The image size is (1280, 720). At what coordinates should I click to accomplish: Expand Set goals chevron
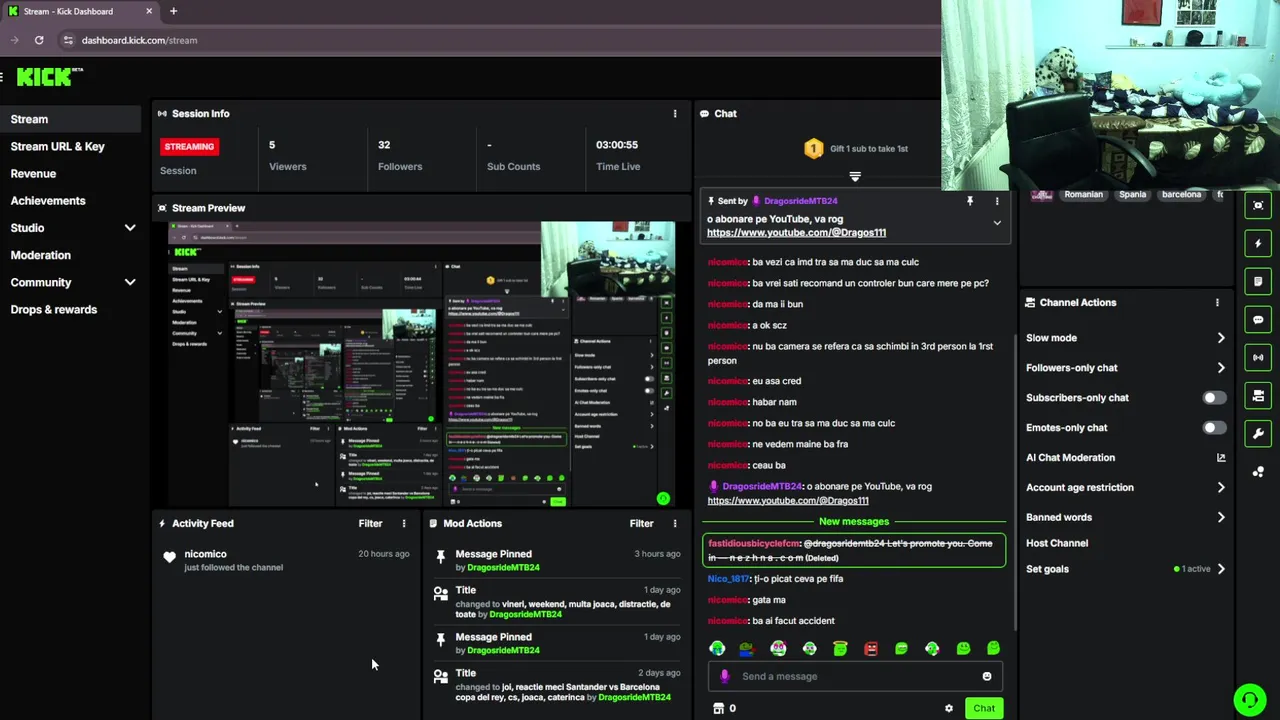point(1221,569)
